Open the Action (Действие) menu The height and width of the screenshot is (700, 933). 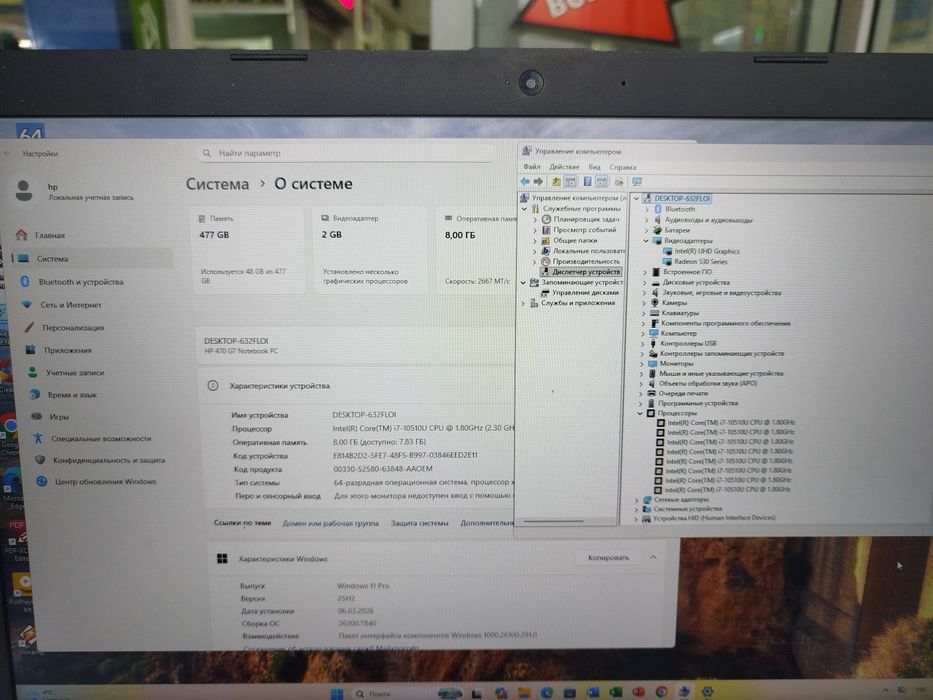(564, 167)
